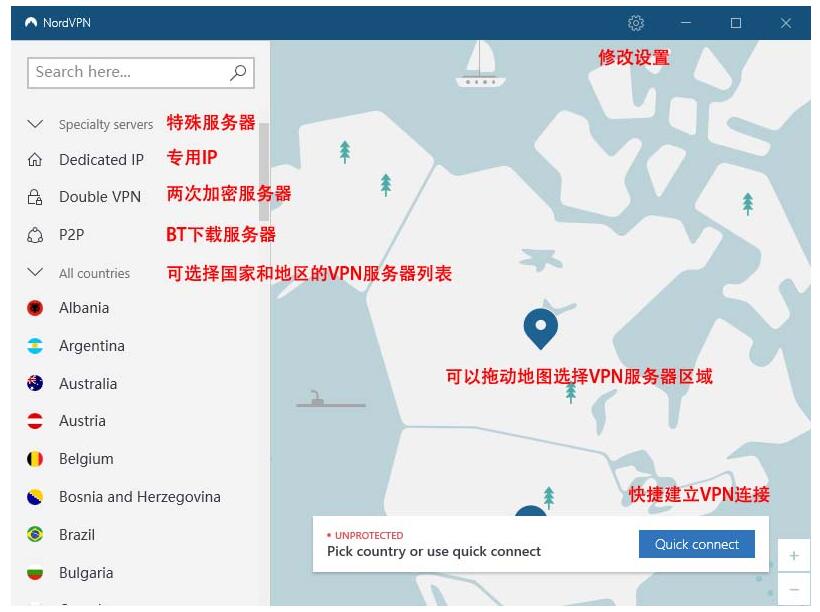Click the Belgium flag icon
Image resolution: width=820 pixels, height=612 pixels.
35,459
